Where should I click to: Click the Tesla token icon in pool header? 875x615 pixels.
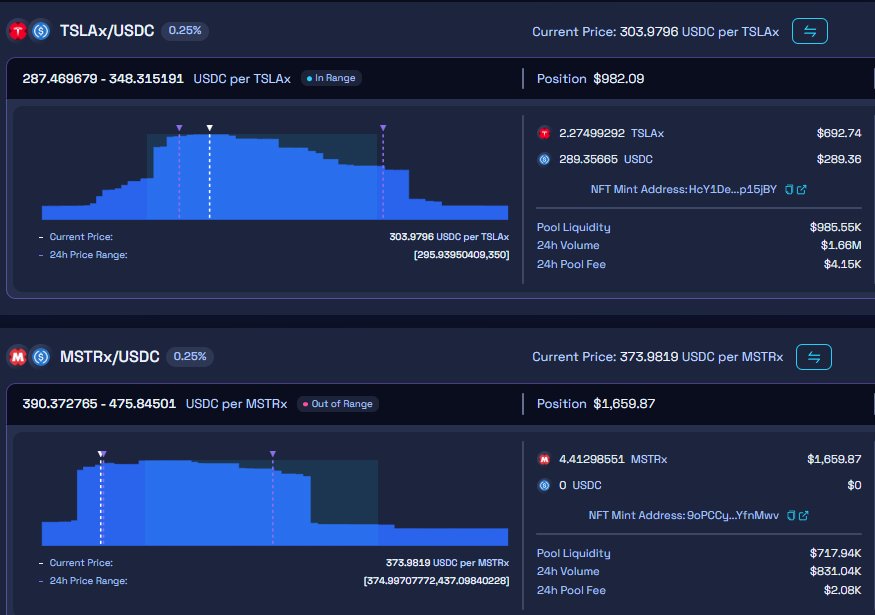click(x=17, y=31)
